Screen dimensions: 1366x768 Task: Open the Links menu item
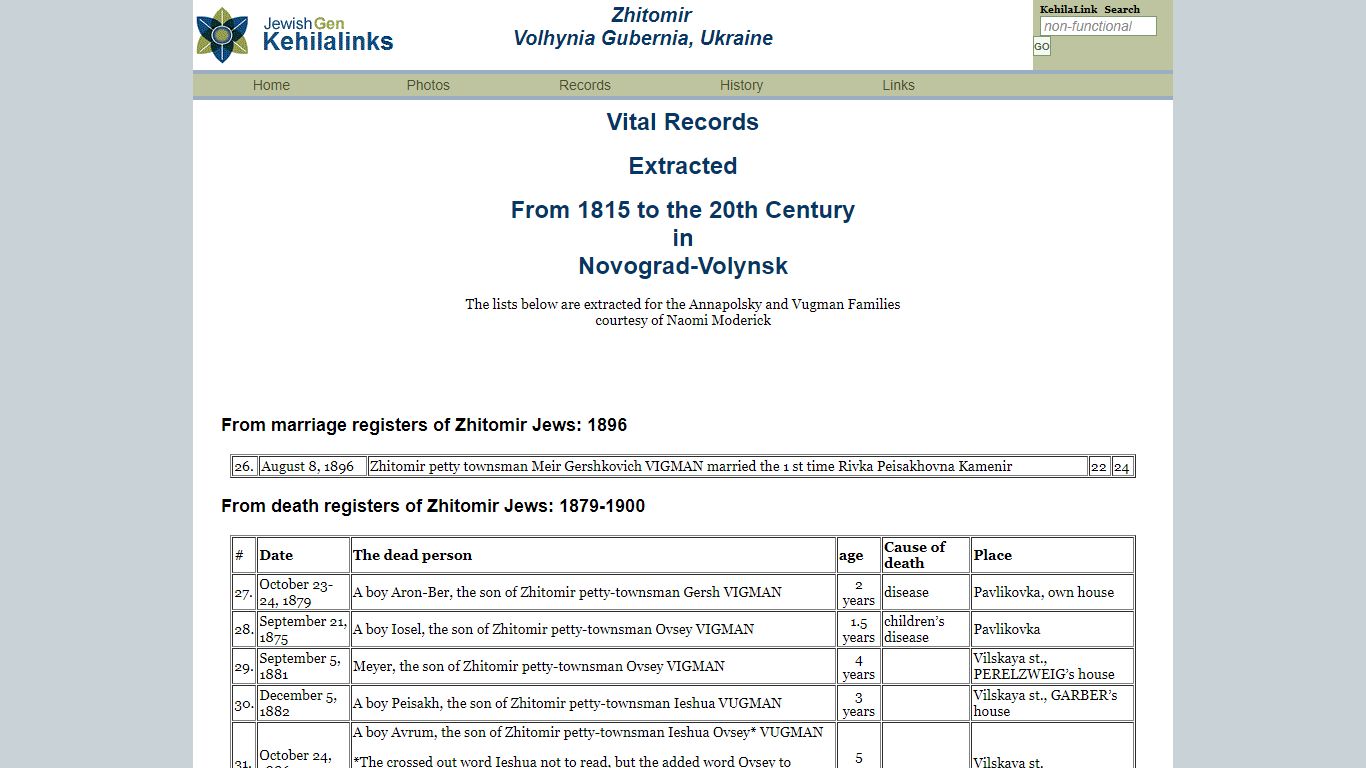click(898, 85)
